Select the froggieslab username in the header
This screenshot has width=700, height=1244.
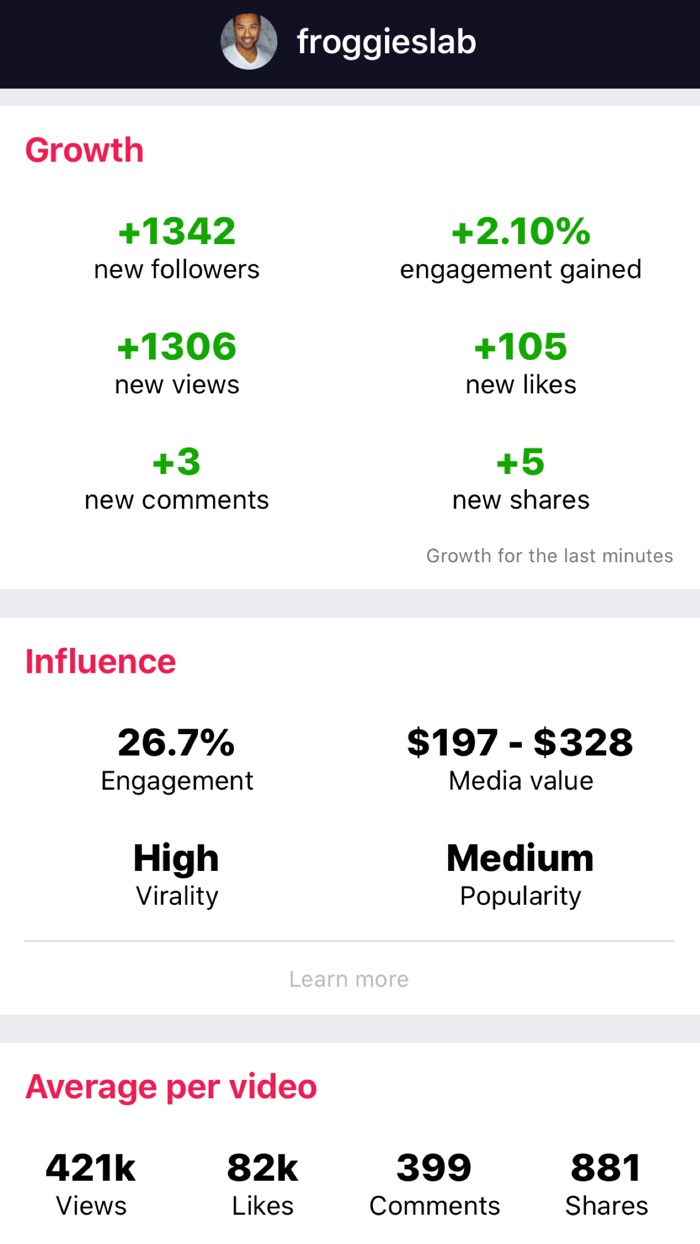tap(386, 43)
